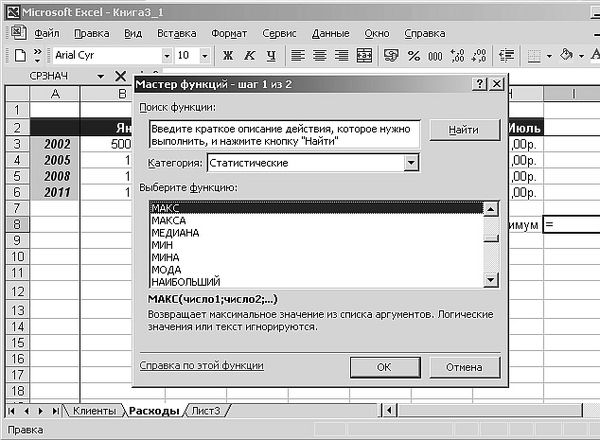The width and height of the screenshot is (600, 440).
Task: Cancel formula entry with the X icon
Action: (122, 76)
